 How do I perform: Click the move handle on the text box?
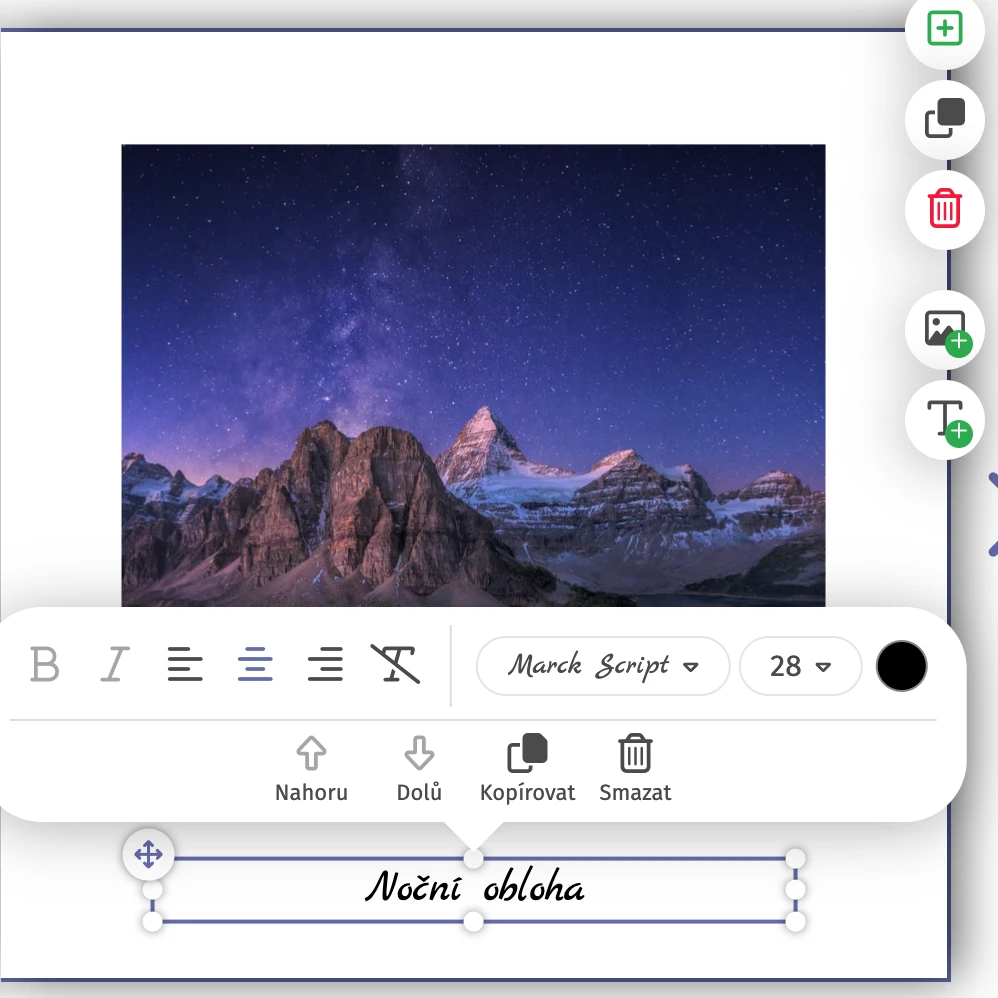[x=148, y=855]
